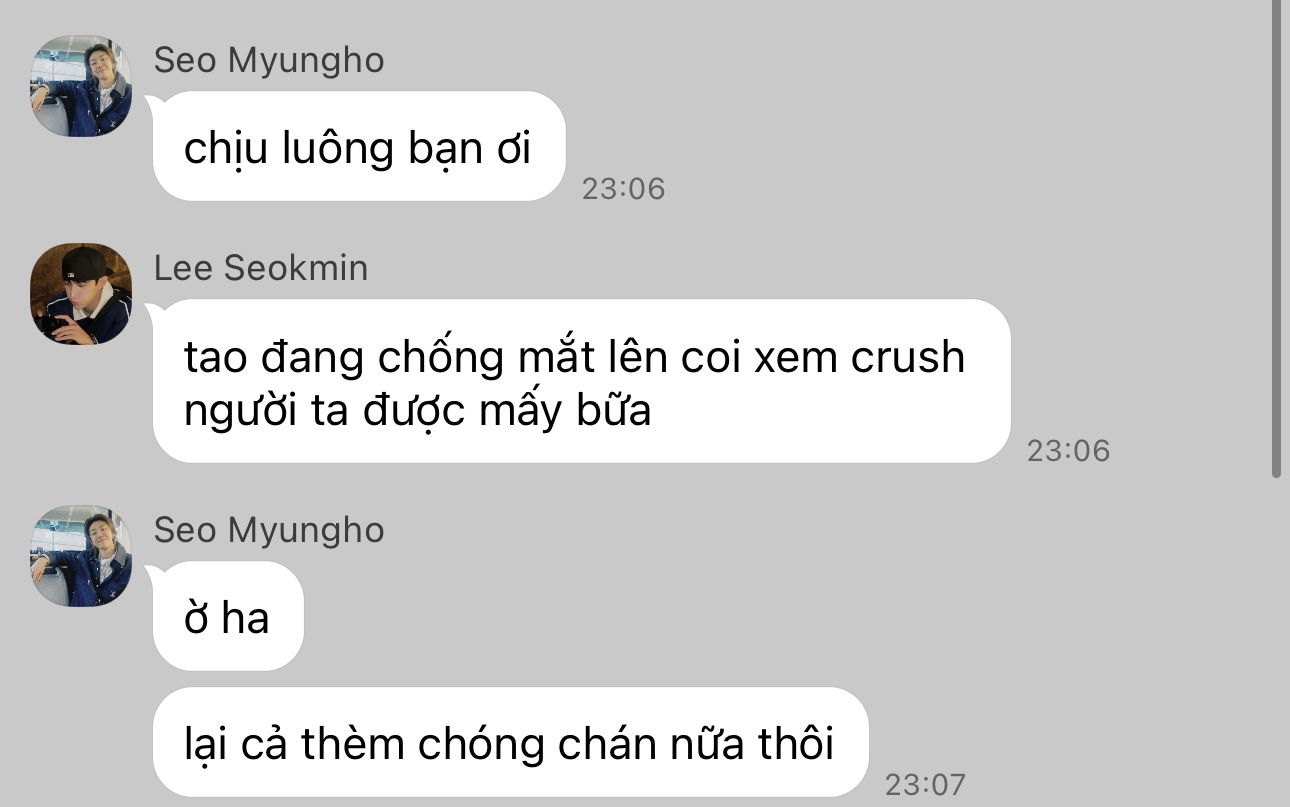The height and width of the screenshot is (807, 1290).
Task: Tap Lee Seokmin's profile picture
Action: tap(81, 294)
